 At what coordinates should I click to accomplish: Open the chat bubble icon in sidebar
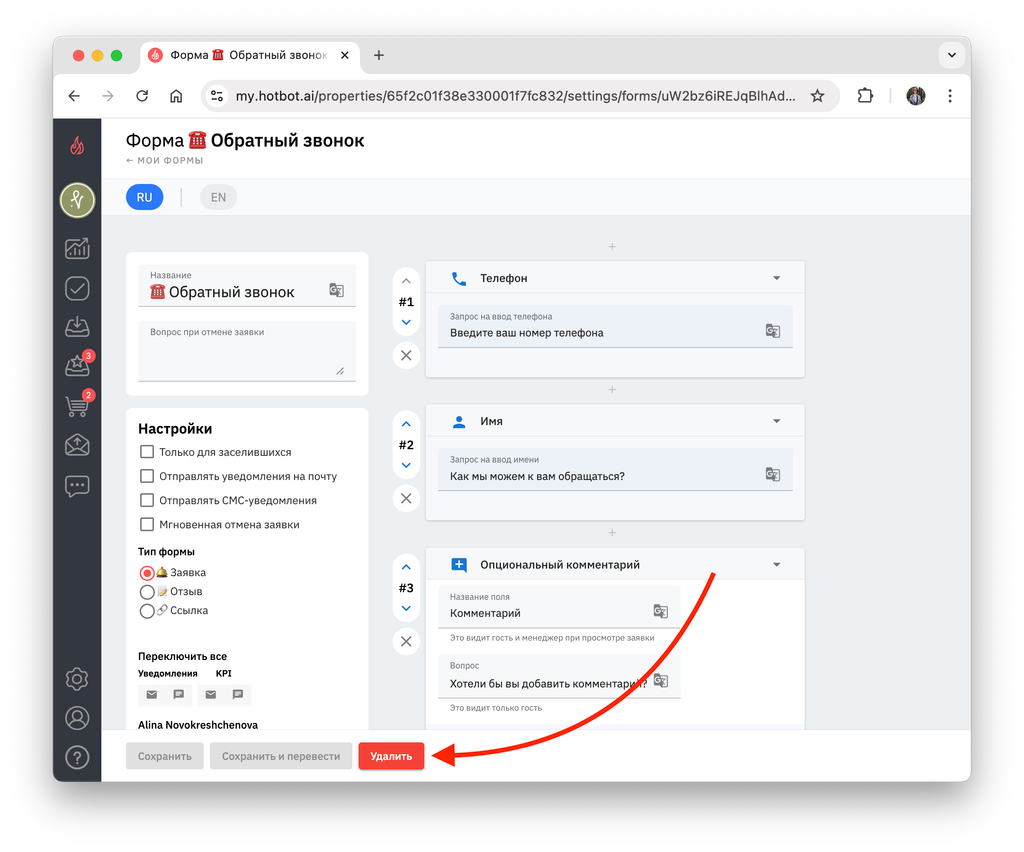click(77, 486)
